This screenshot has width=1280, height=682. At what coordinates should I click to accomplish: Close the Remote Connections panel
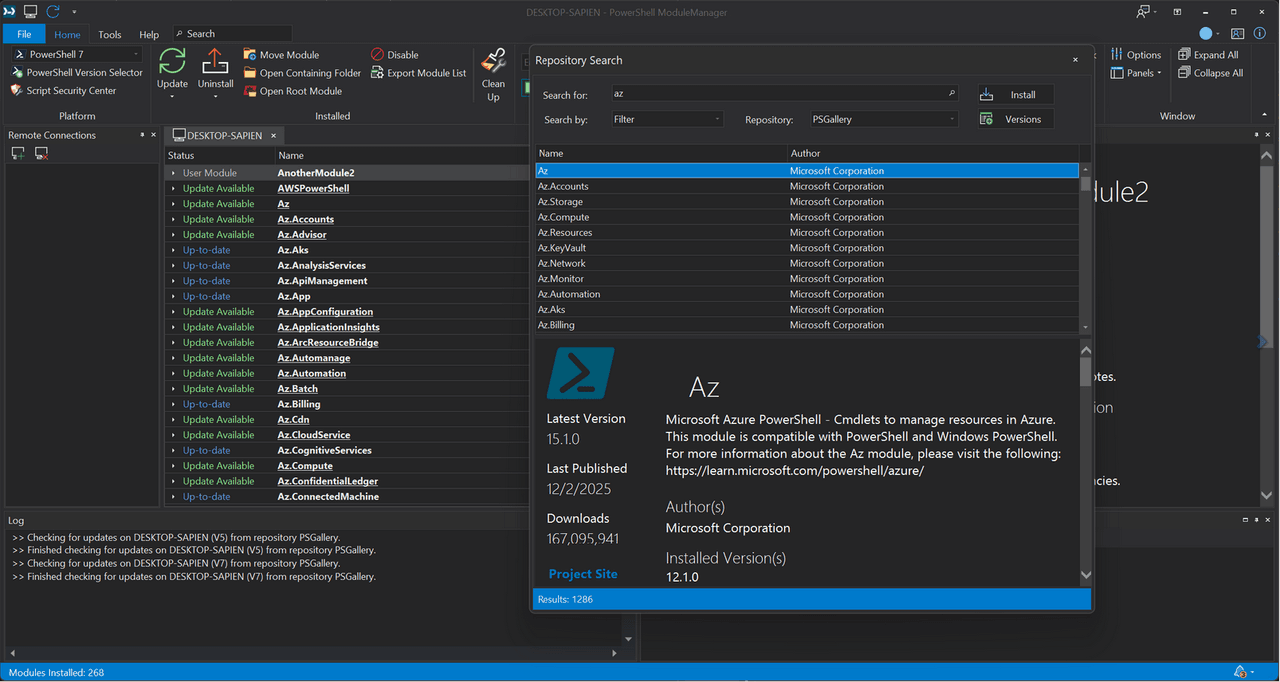pos(155,135)
